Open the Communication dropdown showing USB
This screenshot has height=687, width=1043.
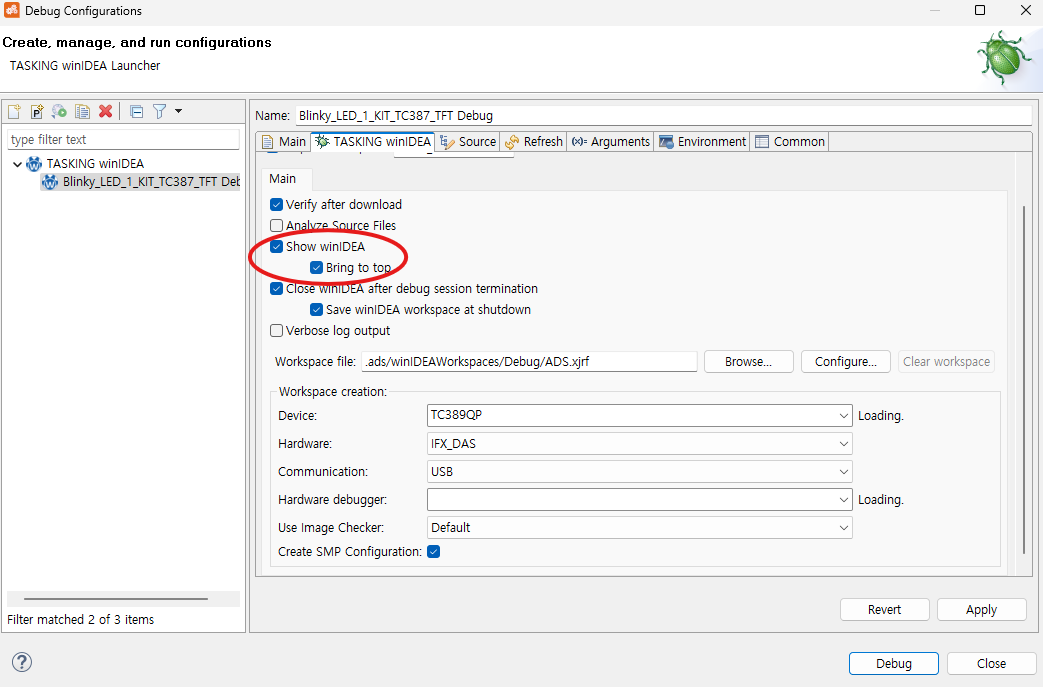tap(639, 472)
